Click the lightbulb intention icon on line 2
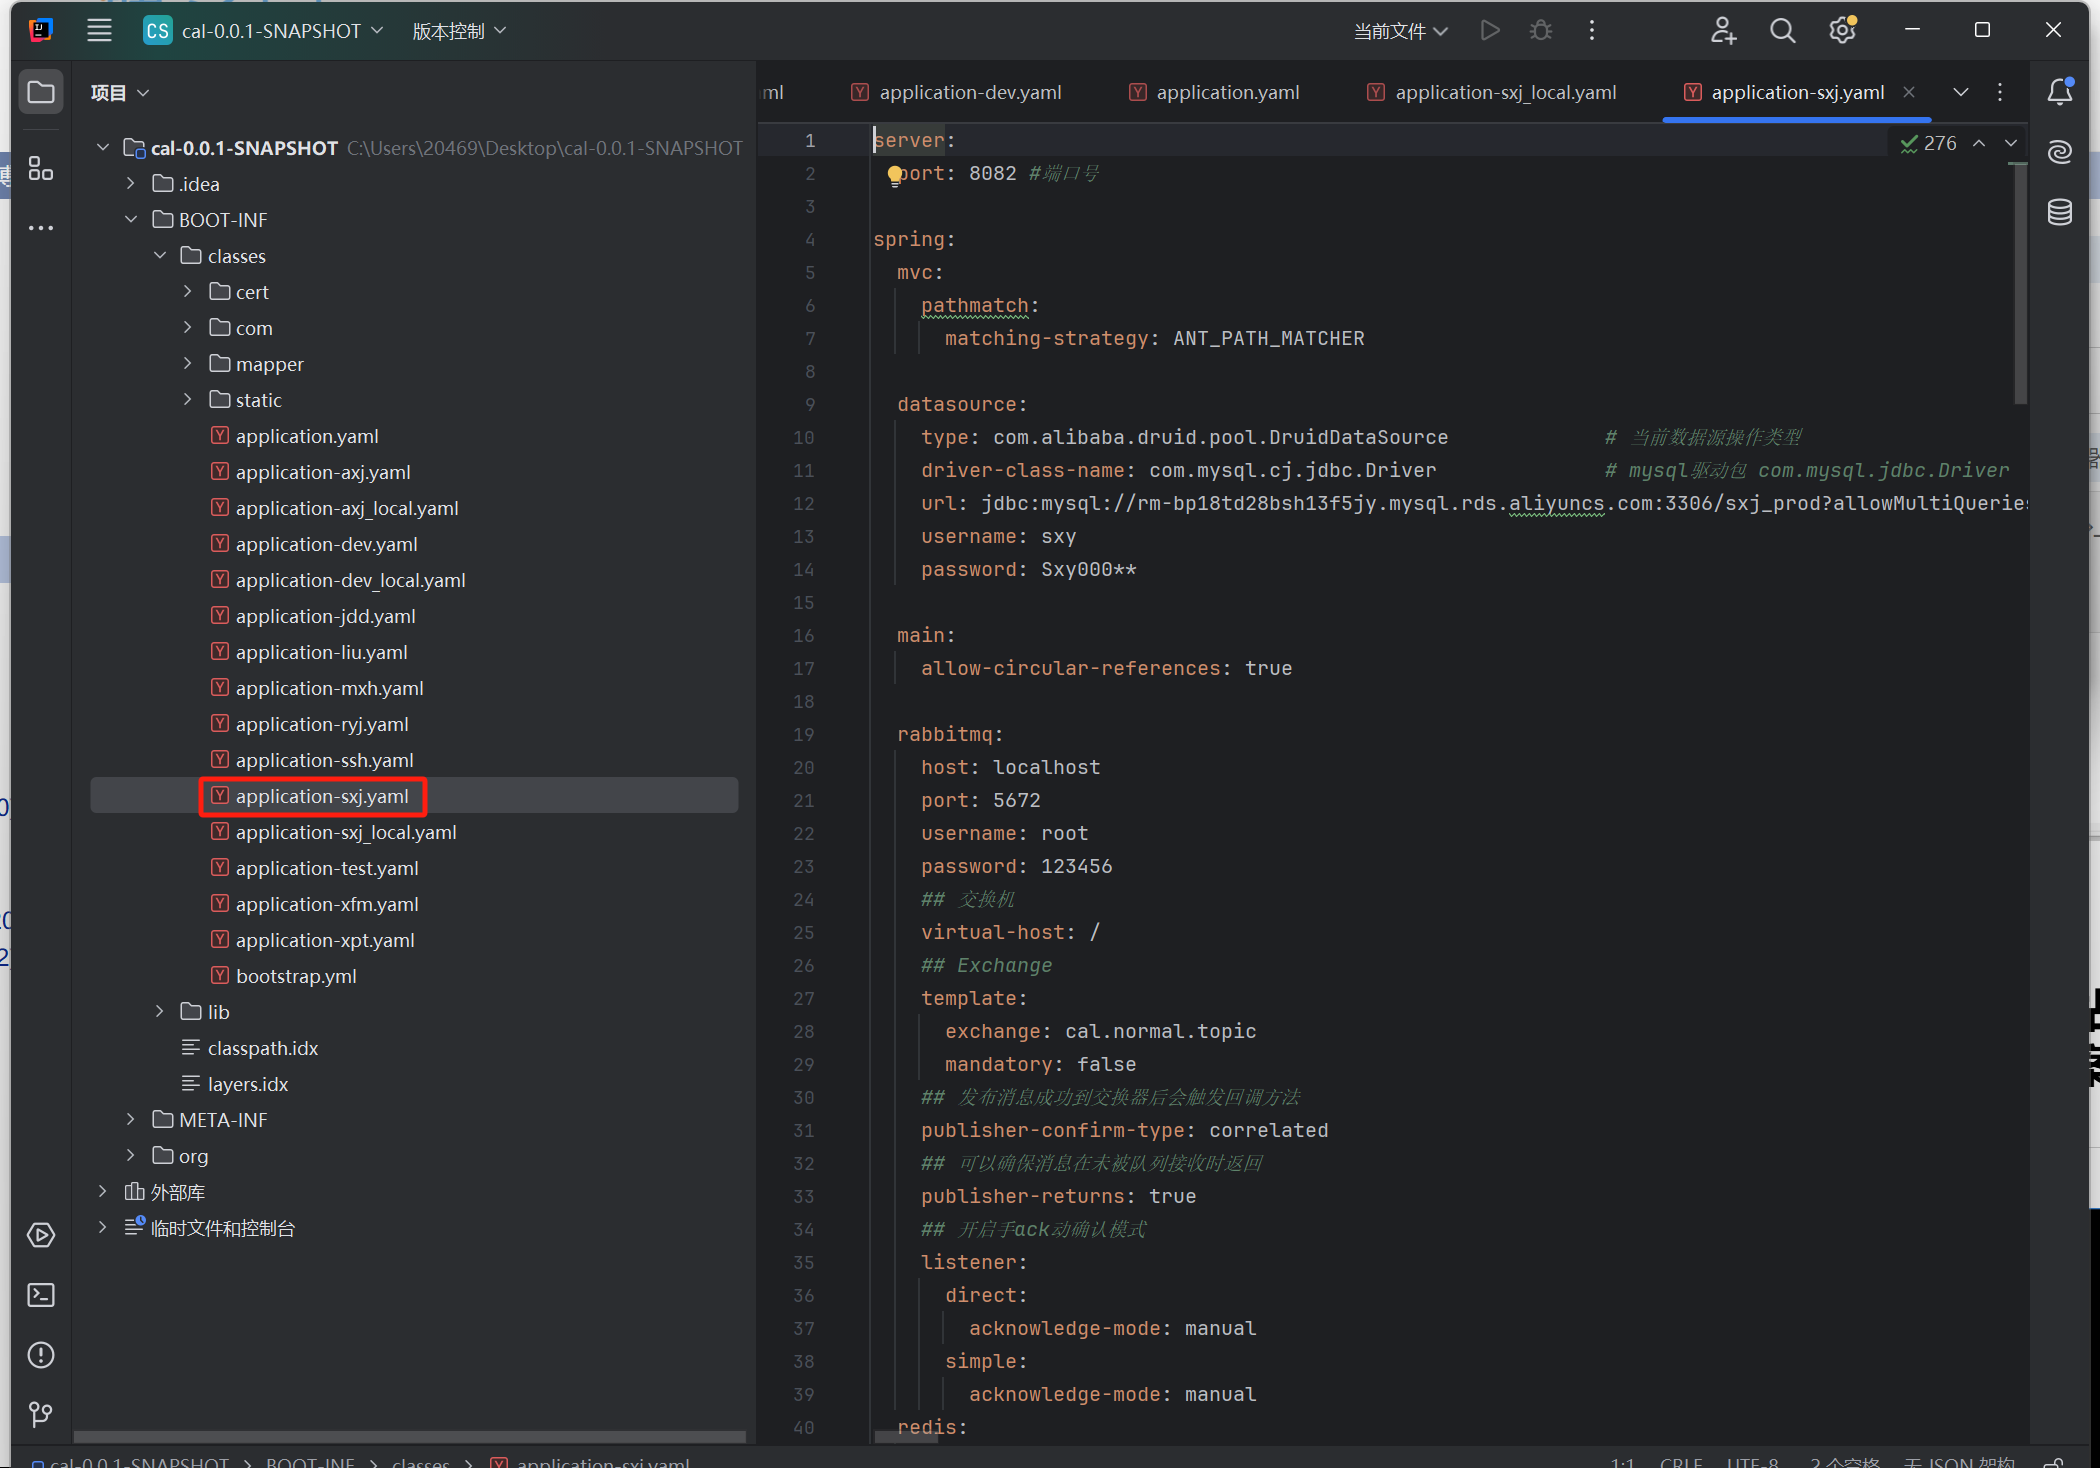 coord(895,175)
